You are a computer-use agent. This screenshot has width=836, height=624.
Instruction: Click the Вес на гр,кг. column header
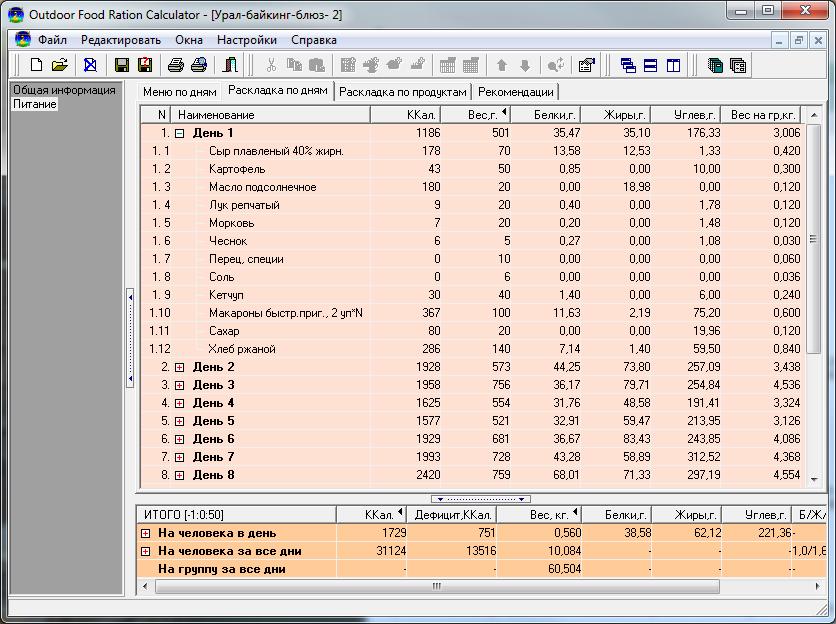pyautogui.click(x=762, y=115)
